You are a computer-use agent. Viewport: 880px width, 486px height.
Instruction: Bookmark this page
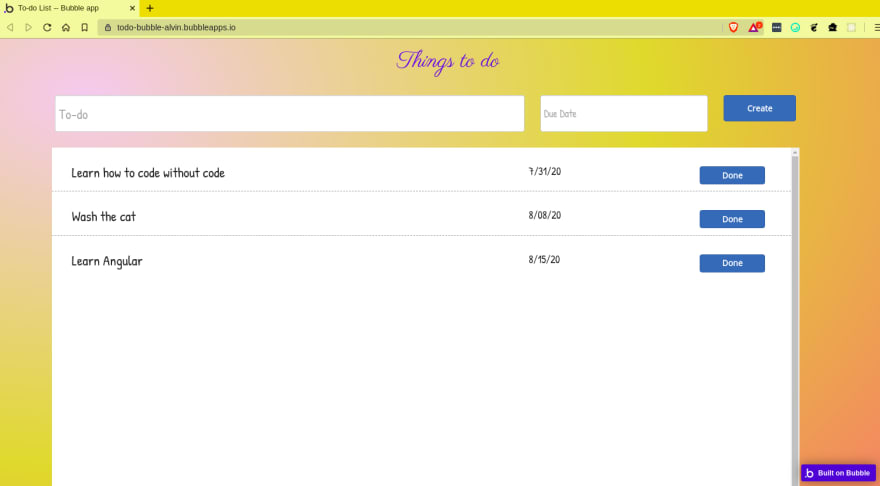tap(84, 27)
